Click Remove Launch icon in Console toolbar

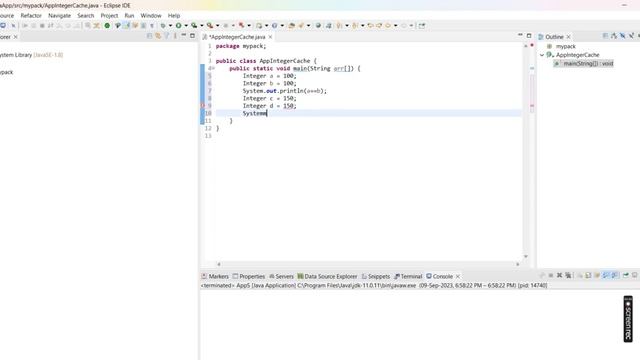click(560, 276)
